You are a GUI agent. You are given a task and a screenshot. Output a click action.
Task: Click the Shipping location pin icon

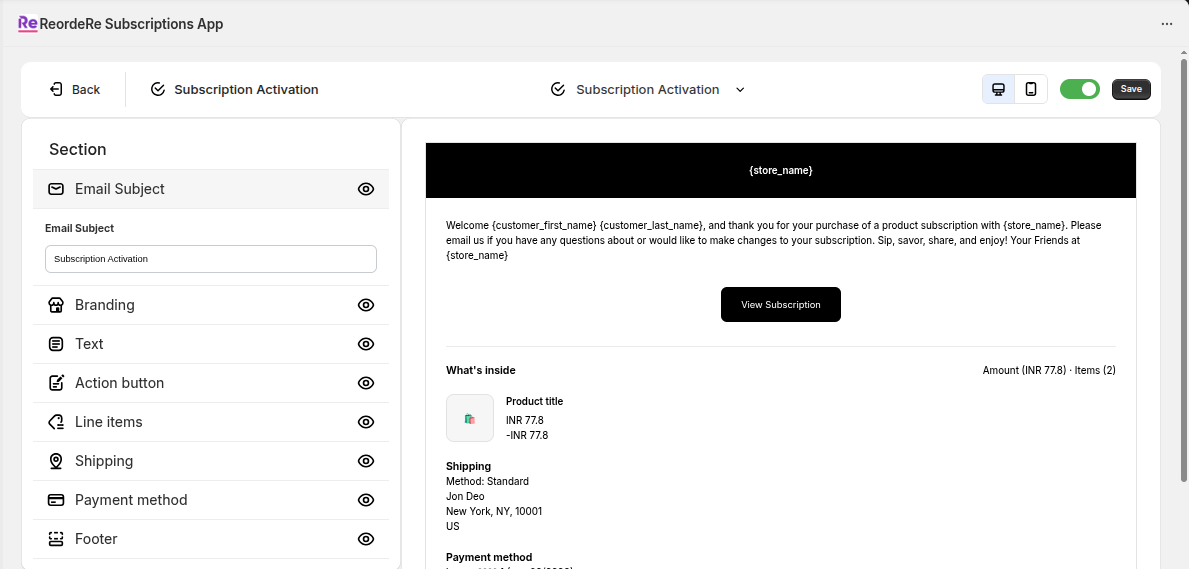(x=56, y=461)
